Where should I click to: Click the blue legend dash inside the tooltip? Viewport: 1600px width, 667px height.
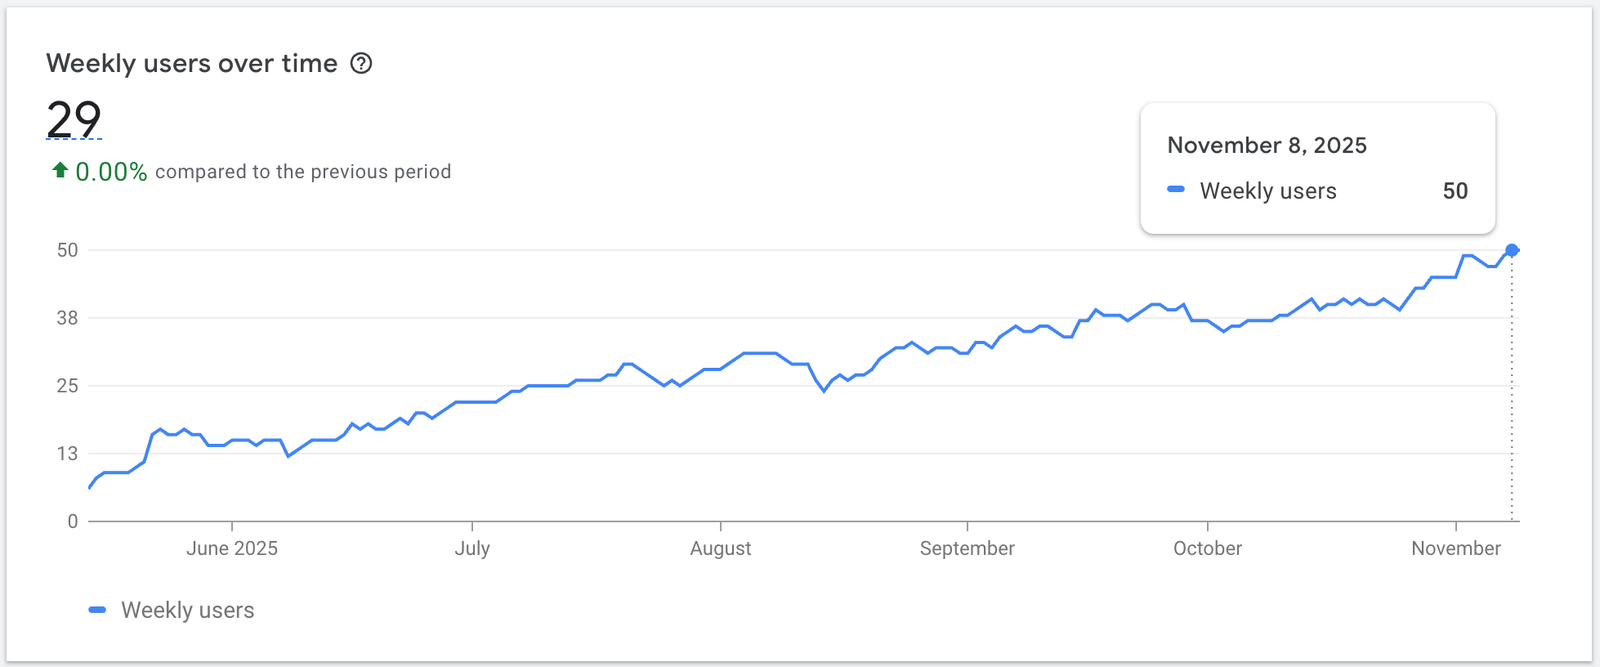click(1176, 190)
